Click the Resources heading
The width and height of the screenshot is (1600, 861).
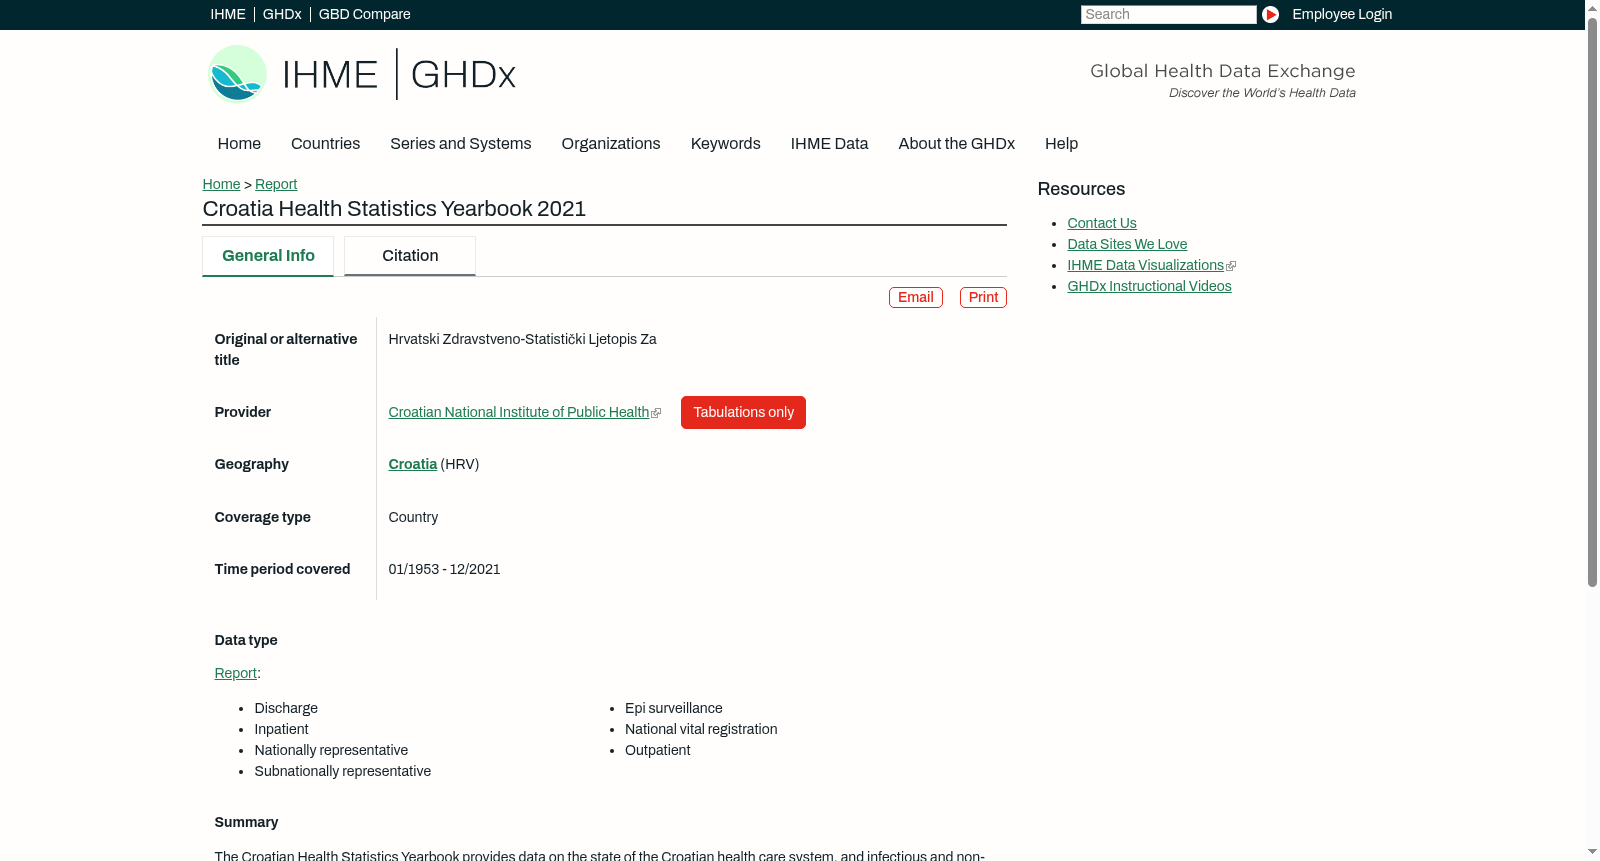pos(1081,189)
